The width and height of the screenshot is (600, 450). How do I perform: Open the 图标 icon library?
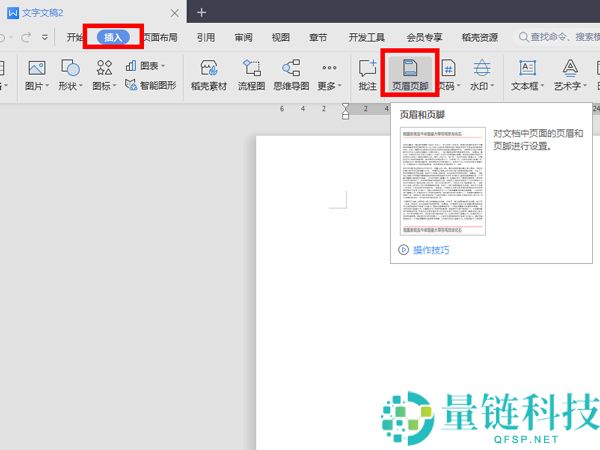(x=104, y=75)
